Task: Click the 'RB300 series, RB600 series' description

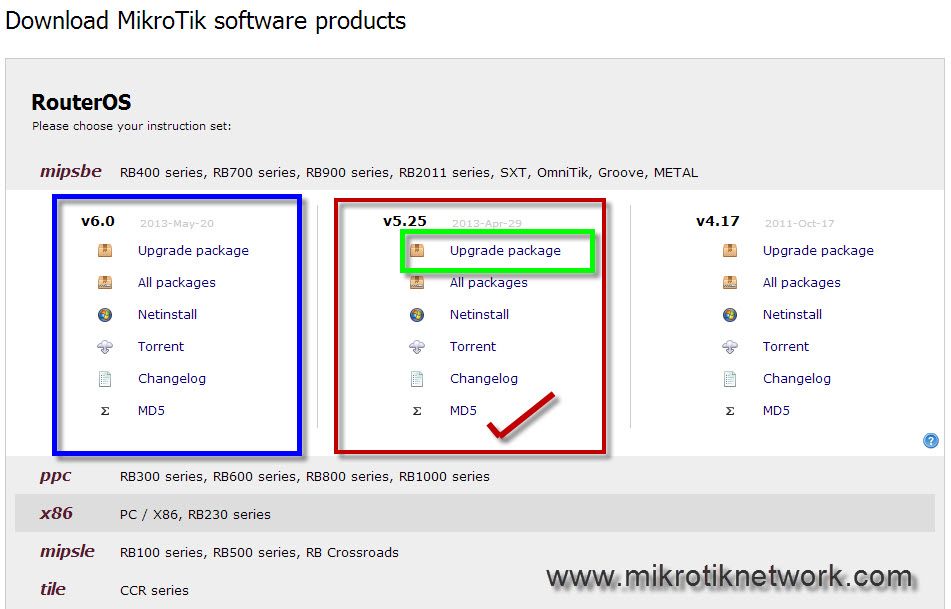Action: pyautogui.click(x=304, y=477)
